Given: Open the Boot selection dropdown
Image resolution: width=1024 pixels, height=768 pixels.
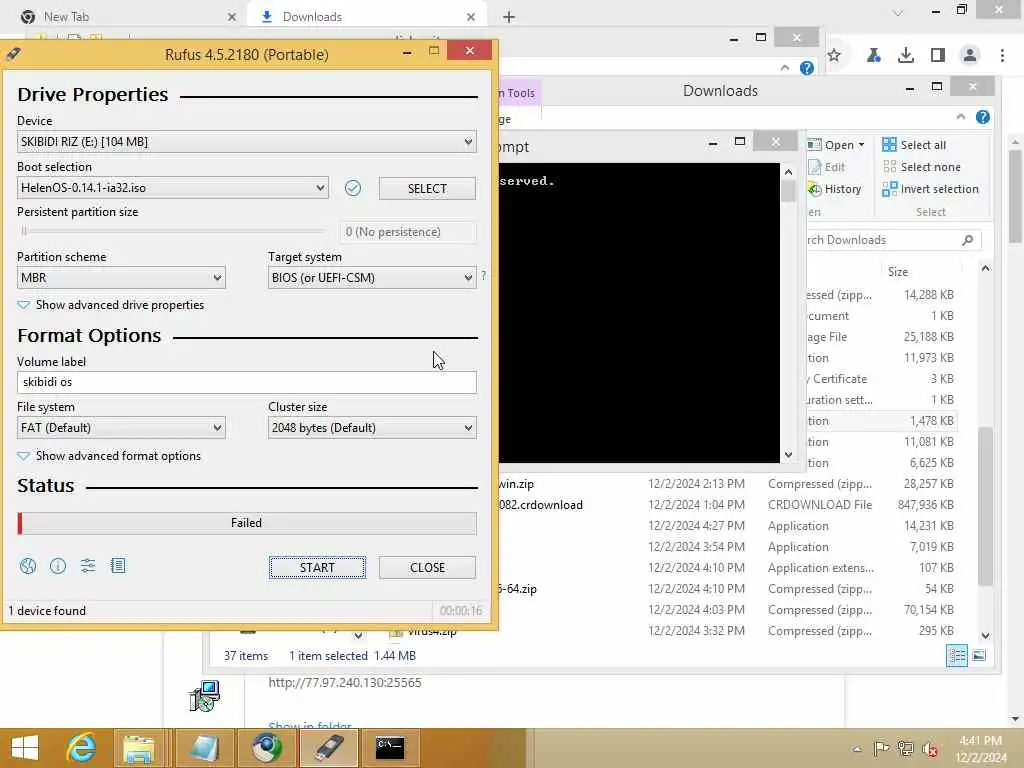Looking at the screenshot, I should (x=172, y=188).
